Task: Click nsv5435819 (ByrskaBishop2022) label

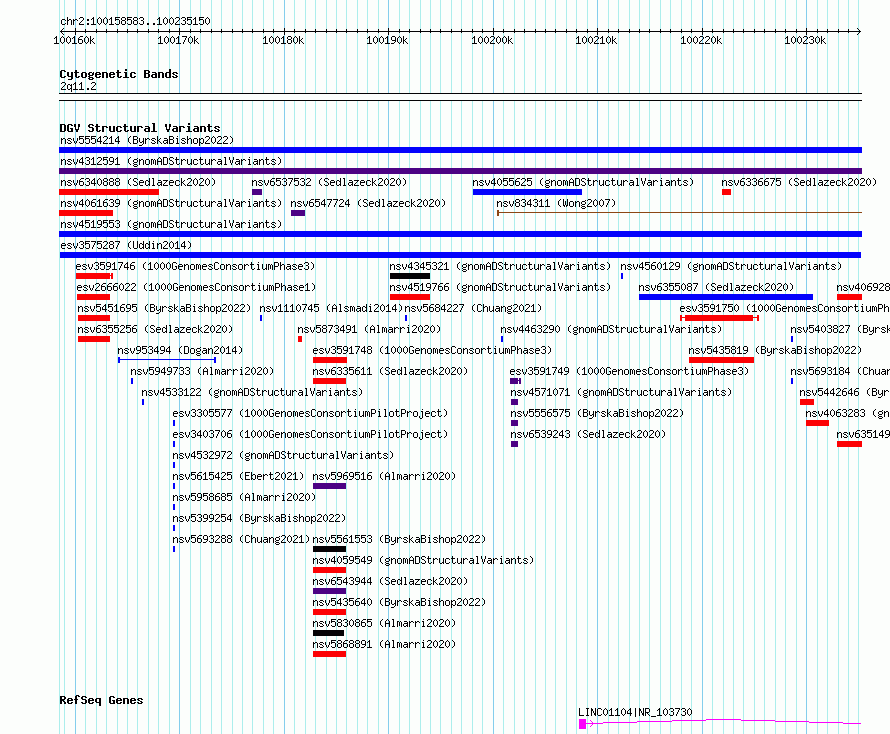Action: coord(775,350)
